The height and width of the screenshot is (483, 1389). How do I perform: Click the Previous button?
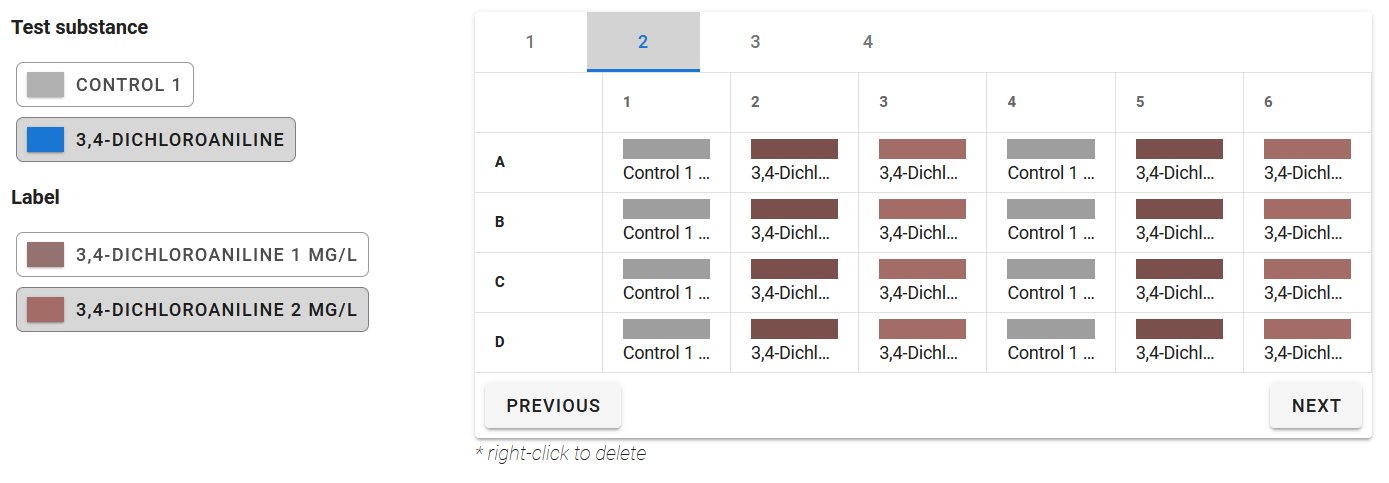pos(553,406)
